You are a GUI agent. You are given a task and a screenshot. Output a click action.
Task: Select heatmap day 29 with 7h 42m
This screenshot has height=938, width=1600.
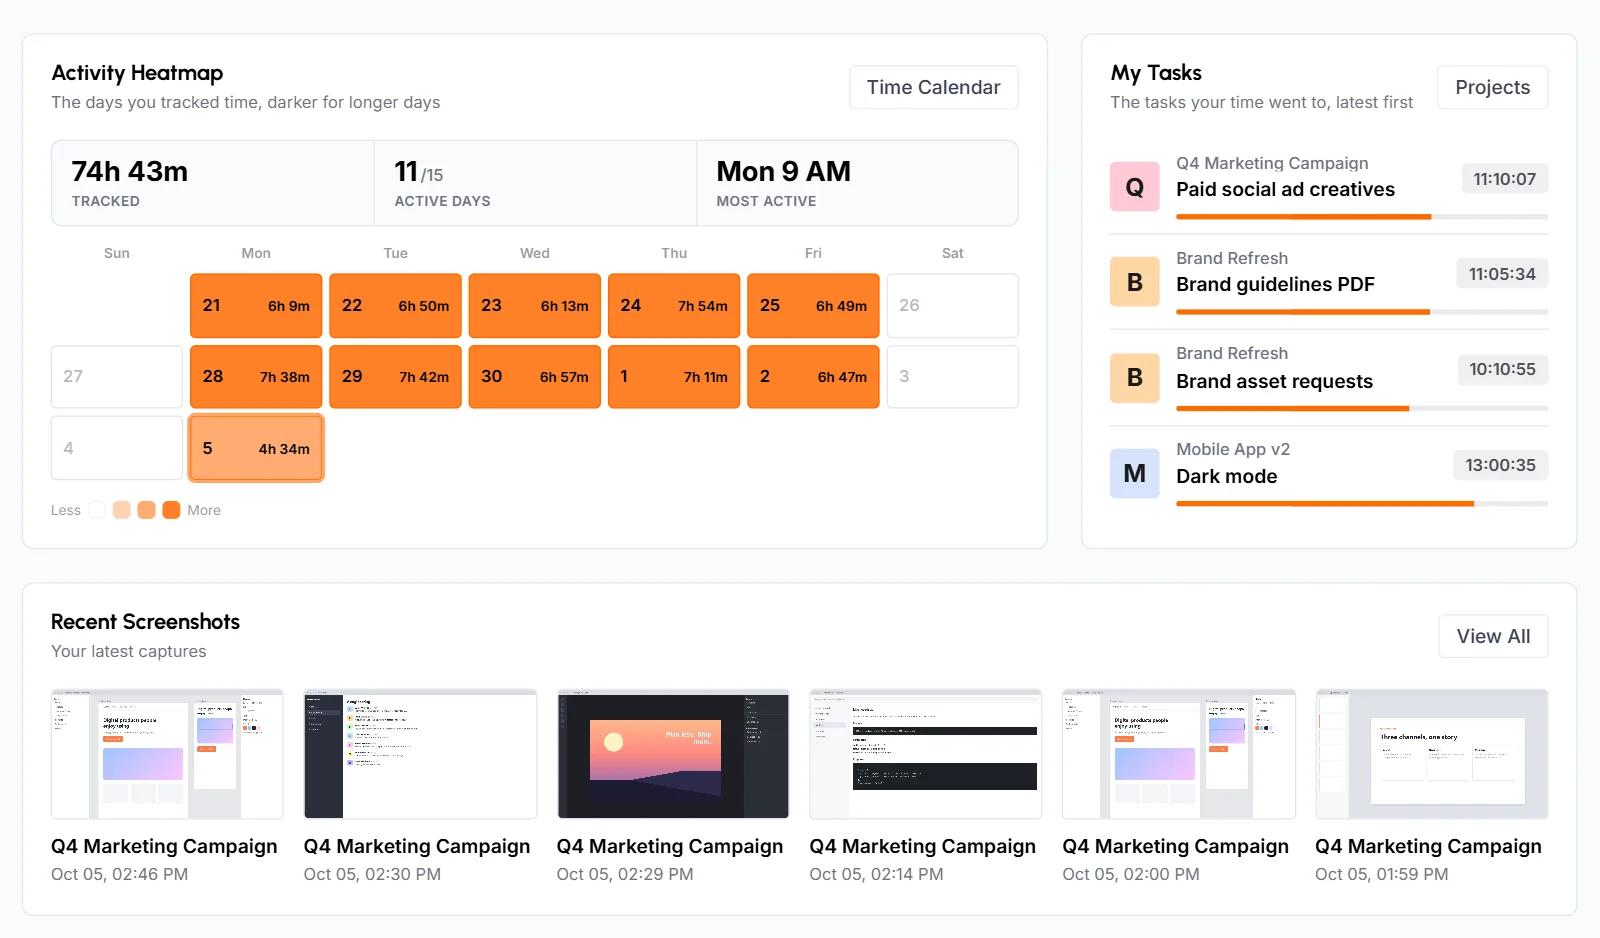pyautogui.click(x=395, y=377)
